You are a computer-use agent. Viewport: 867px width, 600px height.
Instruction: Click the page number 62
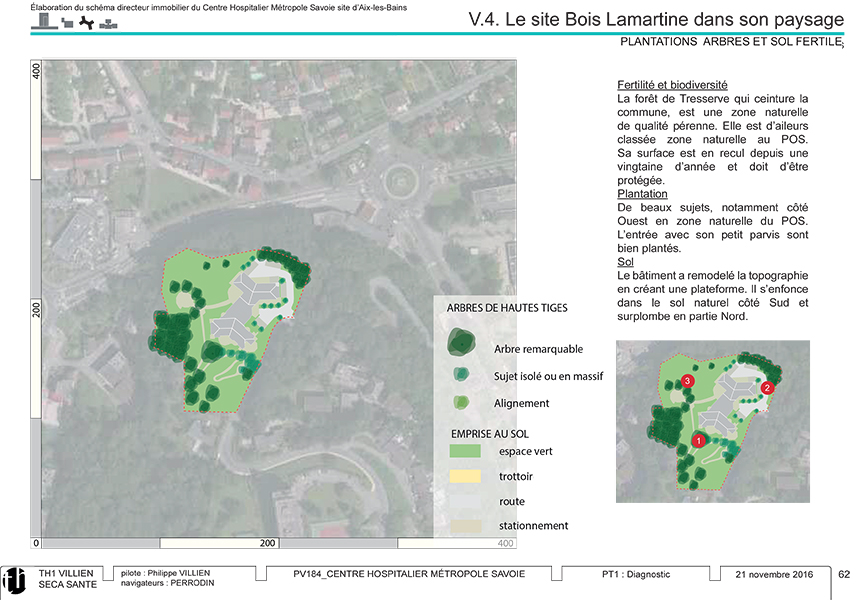click(843, 575)
